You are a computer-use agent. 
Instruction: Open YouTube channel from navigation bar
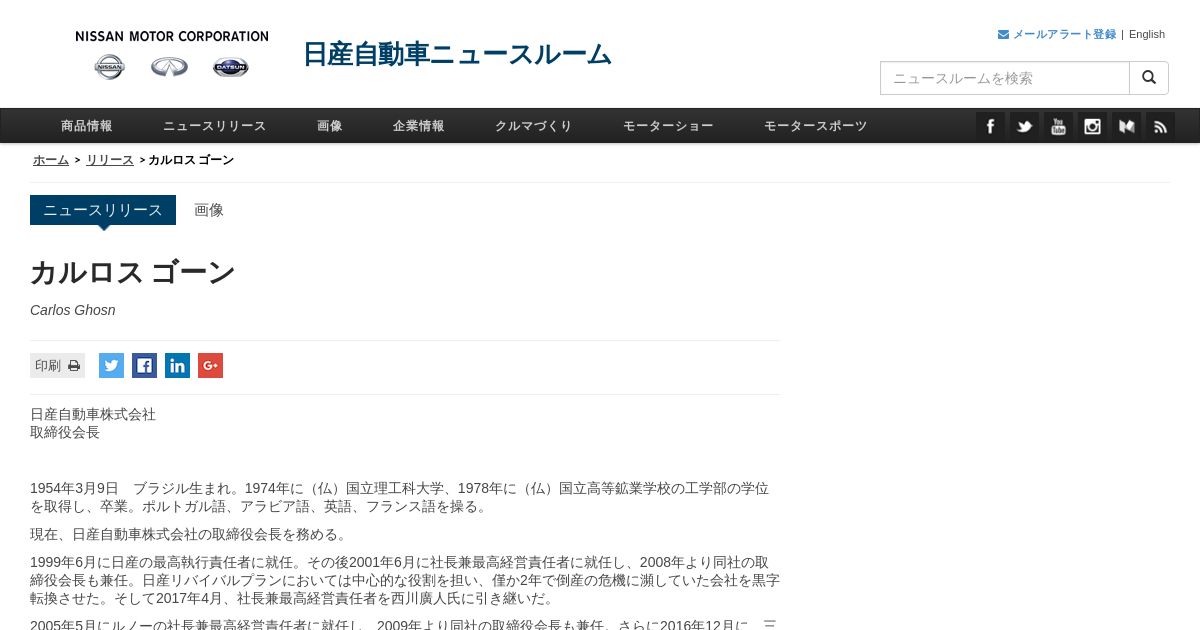pyautogui.click(x=1058, y=126)
